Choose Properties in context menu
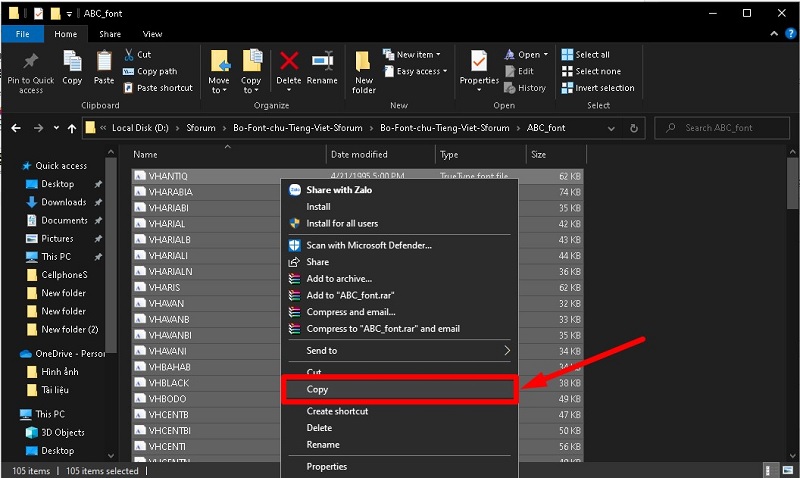This screenshot has width=800, height=478. 399,466
